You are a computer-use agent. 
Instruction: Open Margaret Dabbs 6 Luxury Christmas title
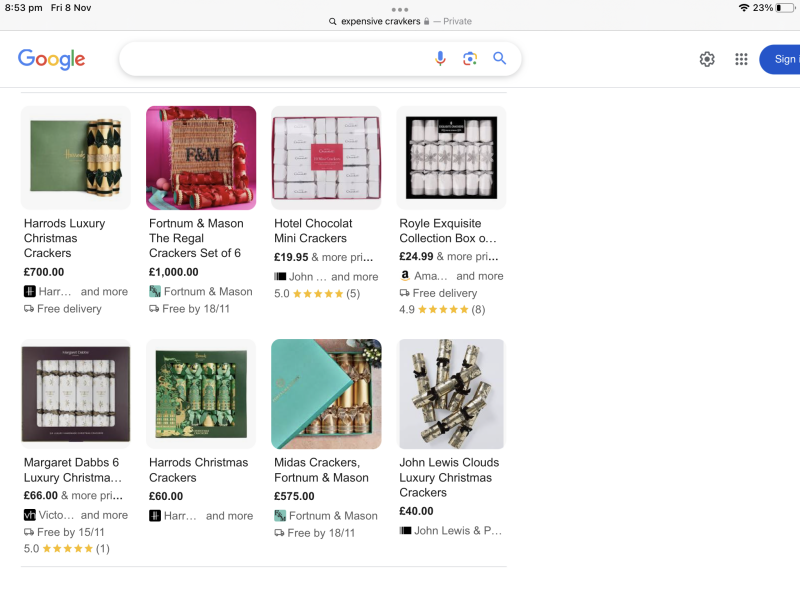72,470
